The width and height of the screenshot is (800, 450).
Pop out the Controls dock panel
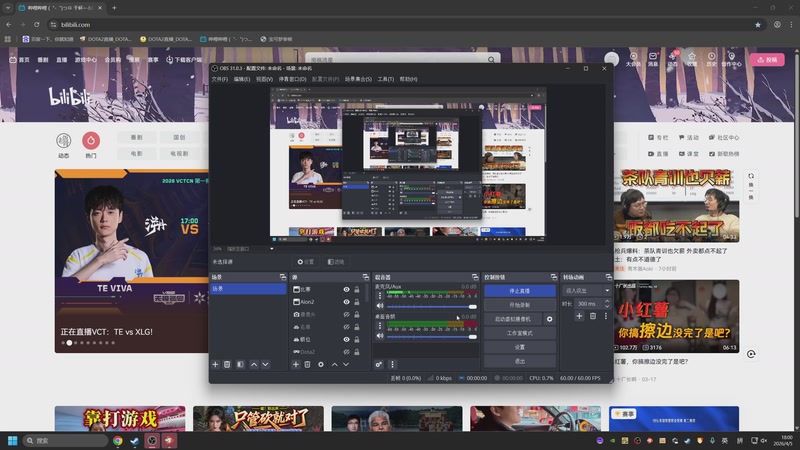554,277
